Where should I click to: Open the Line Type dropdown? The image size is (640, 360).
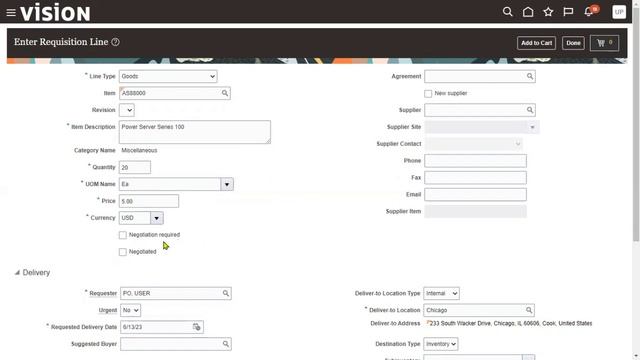(168, 76)
